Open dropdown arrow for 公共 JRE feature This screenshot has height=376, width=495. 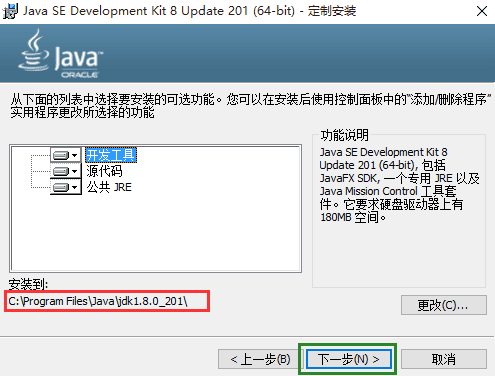[75, 187]
